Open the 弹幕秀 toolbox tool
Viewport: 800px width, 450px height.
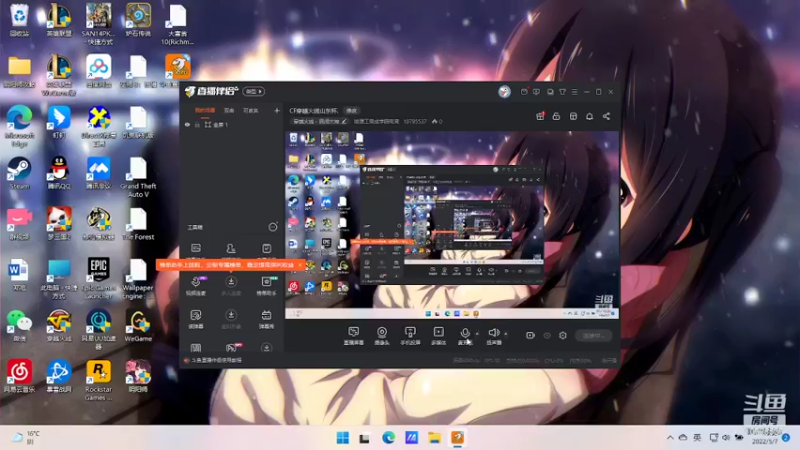pos(266,318)
